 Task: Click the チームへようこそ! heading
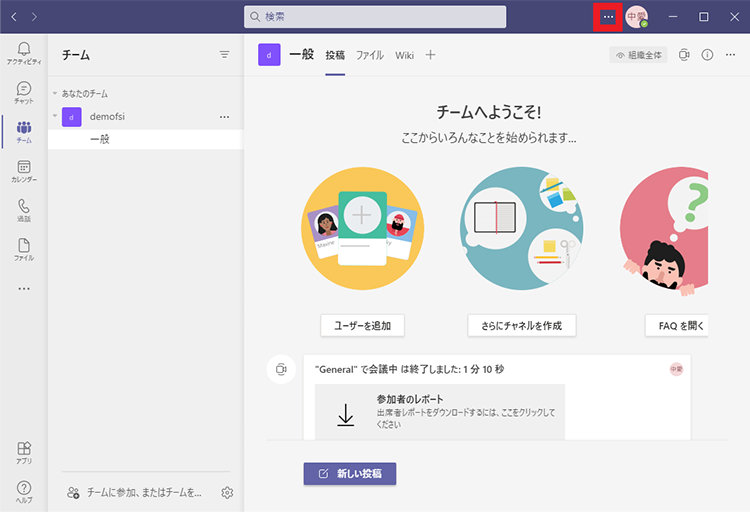tap(489, 112)
